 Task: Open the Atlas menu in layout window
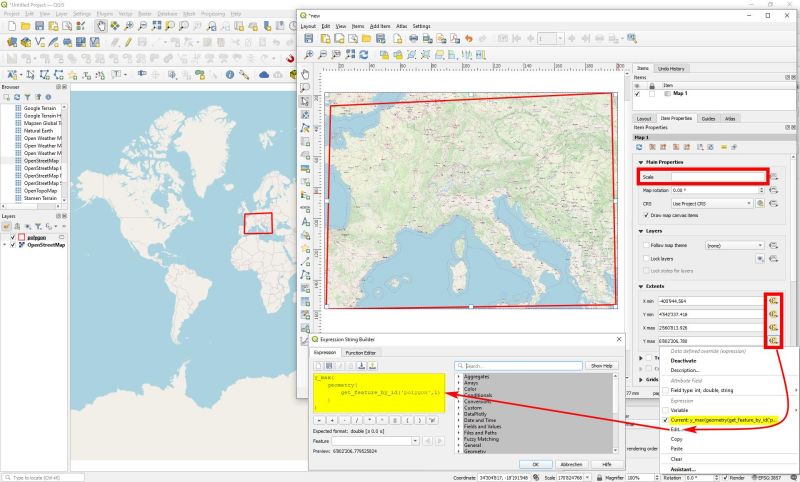coord(402,26)
